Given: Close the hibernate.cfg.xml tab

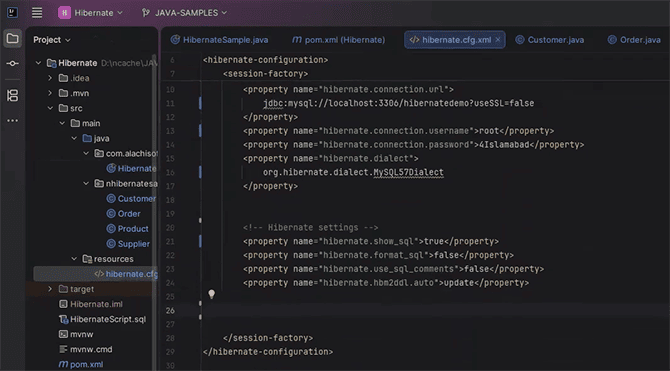Looking at the screenshot, I should click(498, 40).
